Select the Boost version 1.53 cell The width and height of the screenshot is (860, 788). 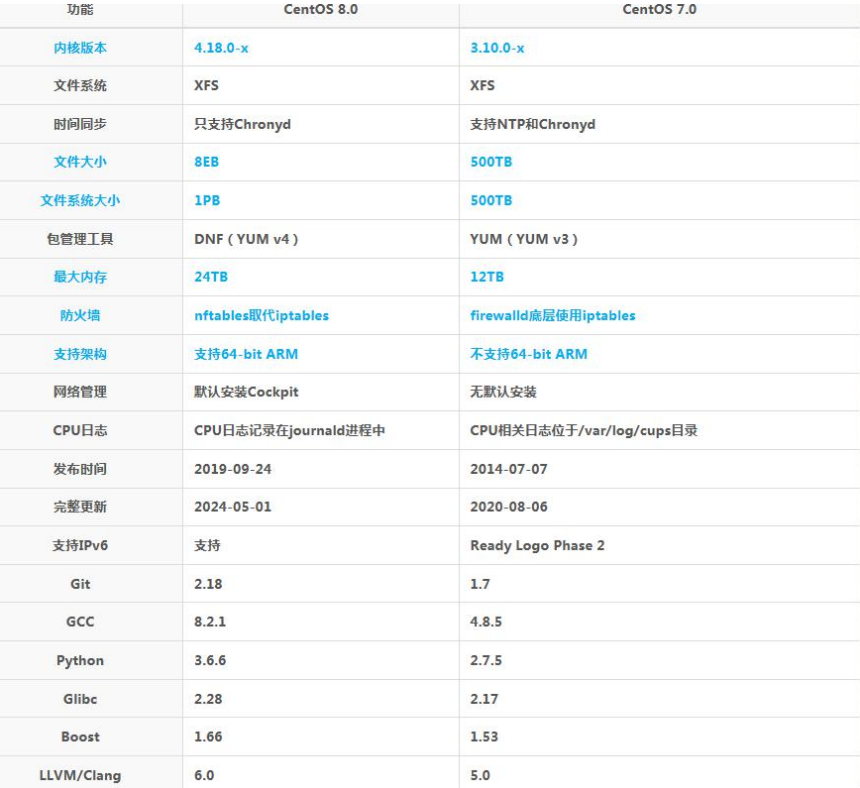[484, 736]
